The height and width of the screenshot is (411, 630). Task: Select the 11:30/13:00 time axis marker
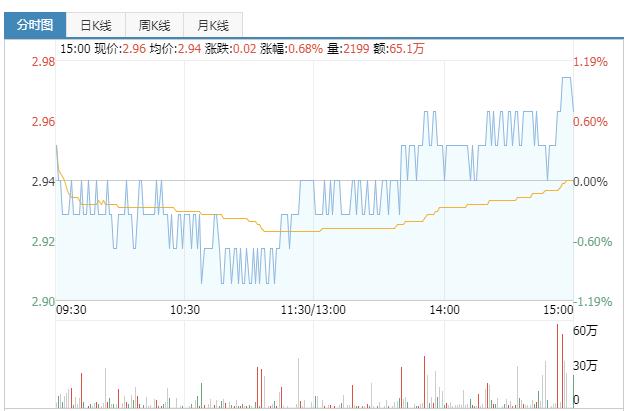(x=315, y=310)
